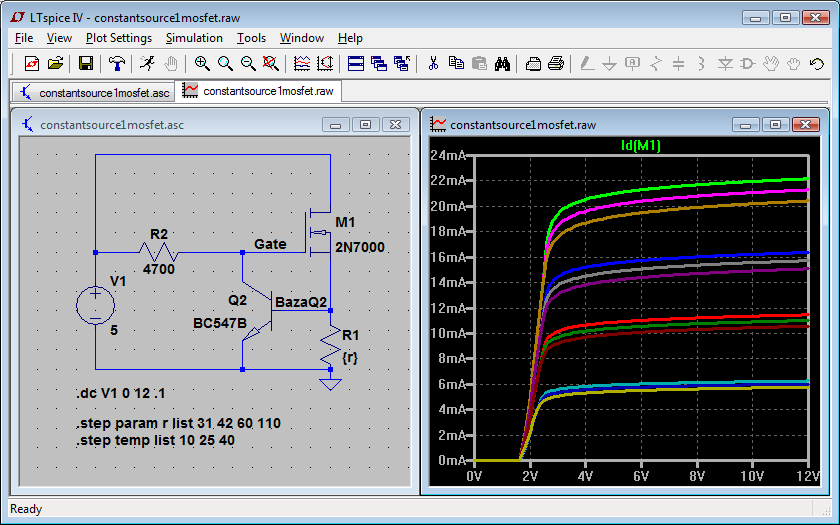Click the BC547B transistor label

(x=220, y=323)
